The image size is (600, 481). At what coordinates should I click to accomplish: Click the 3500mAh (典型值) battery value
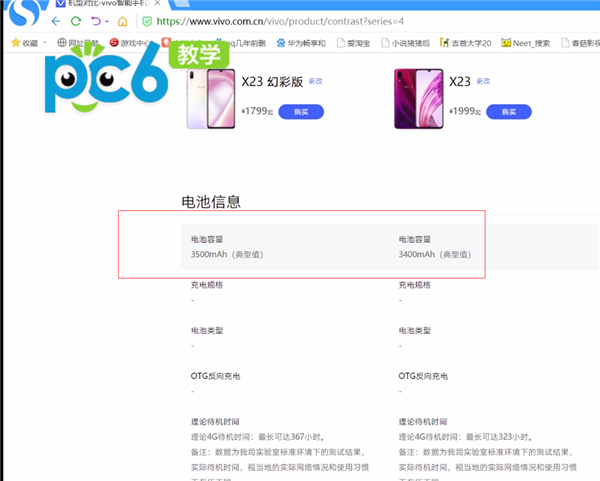227,254
